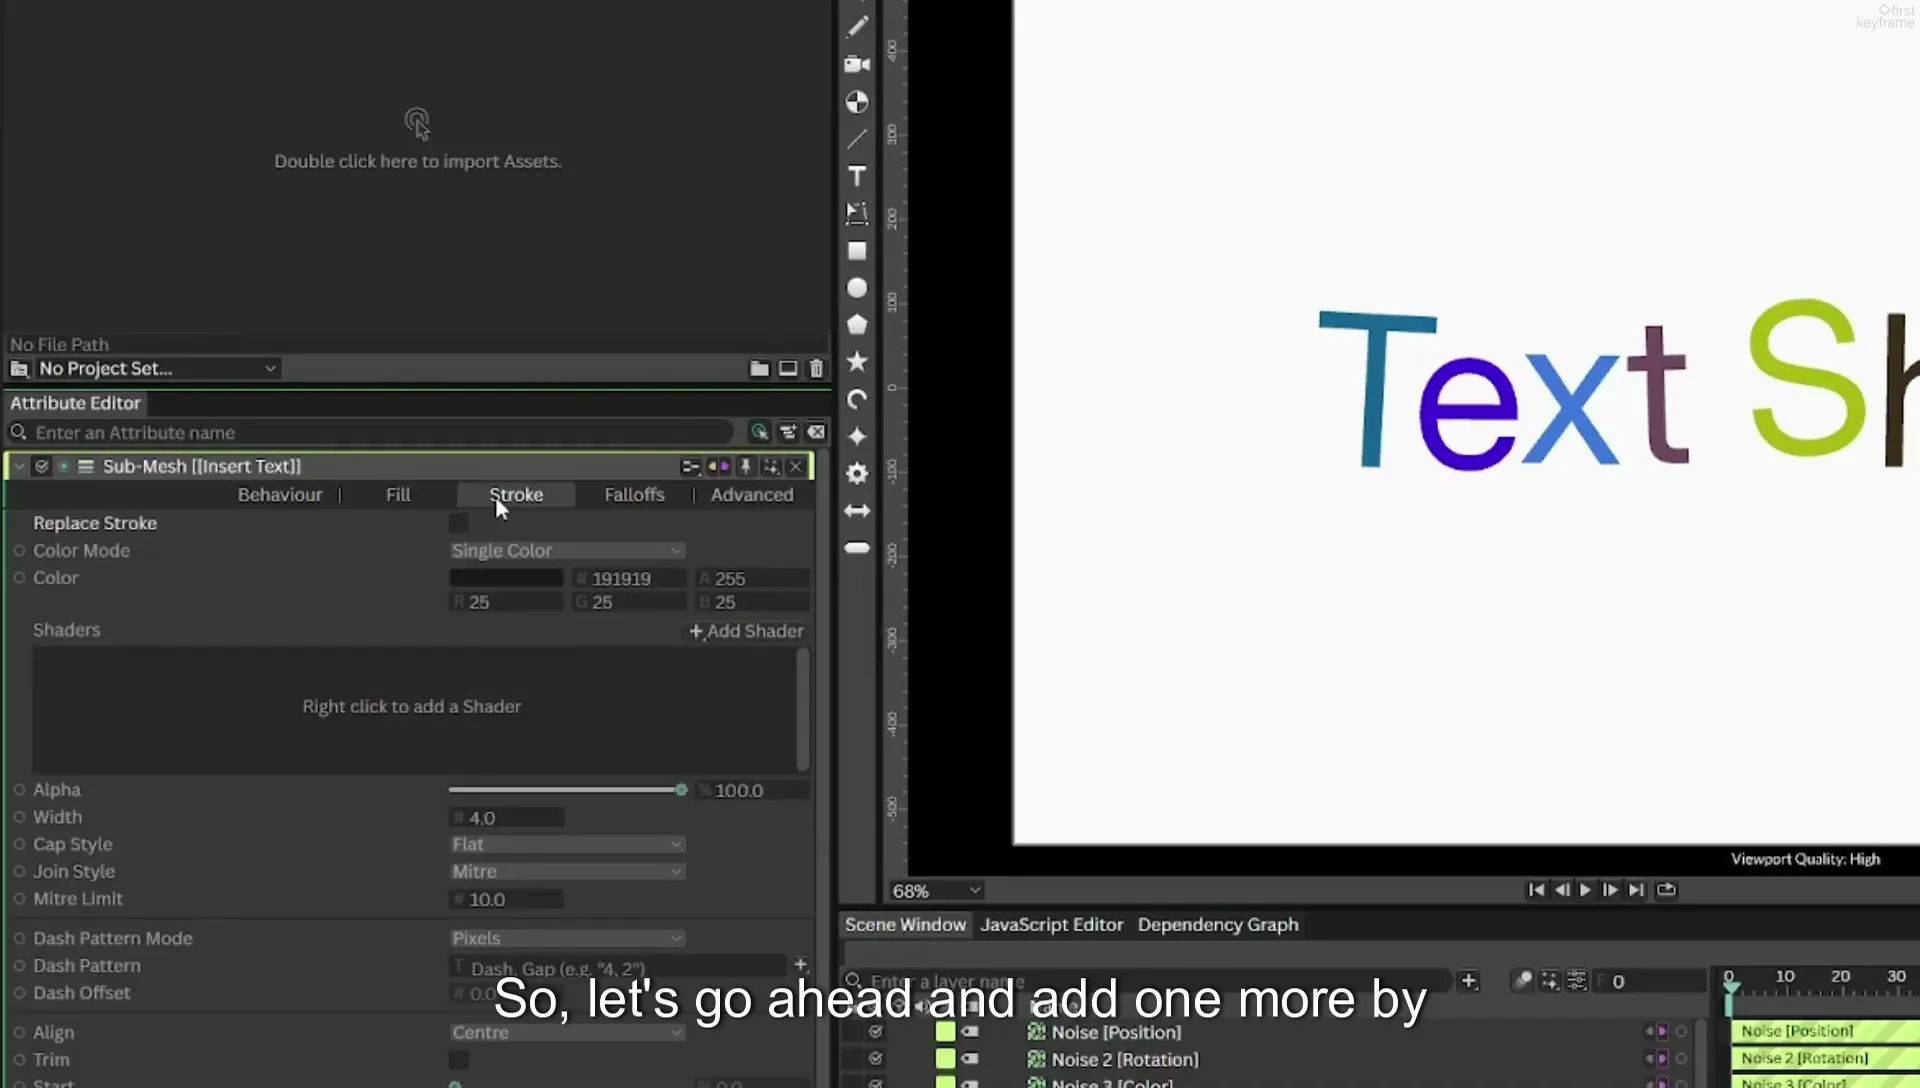Select the double-headed Arrow shape tool
This screenshot has width=1920, height=1088.
point(857,511)
